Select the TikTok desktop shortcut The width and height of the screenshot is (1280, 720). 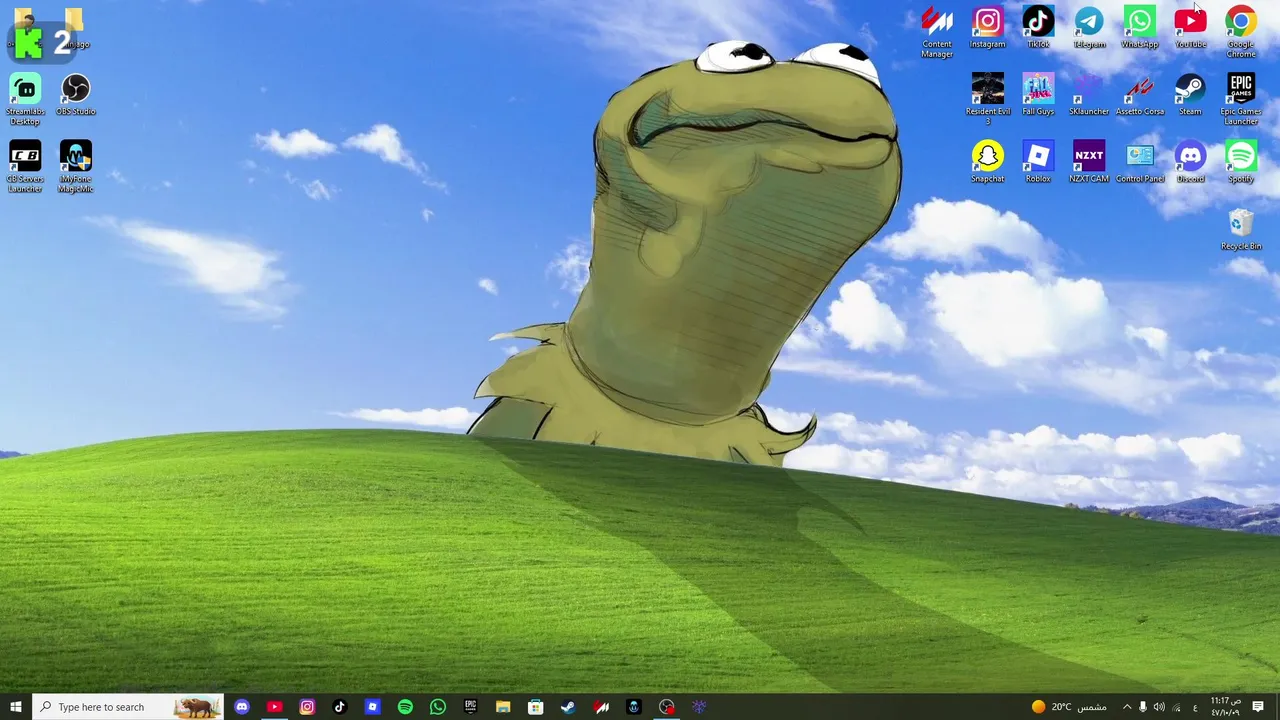tap(1038, 28)
